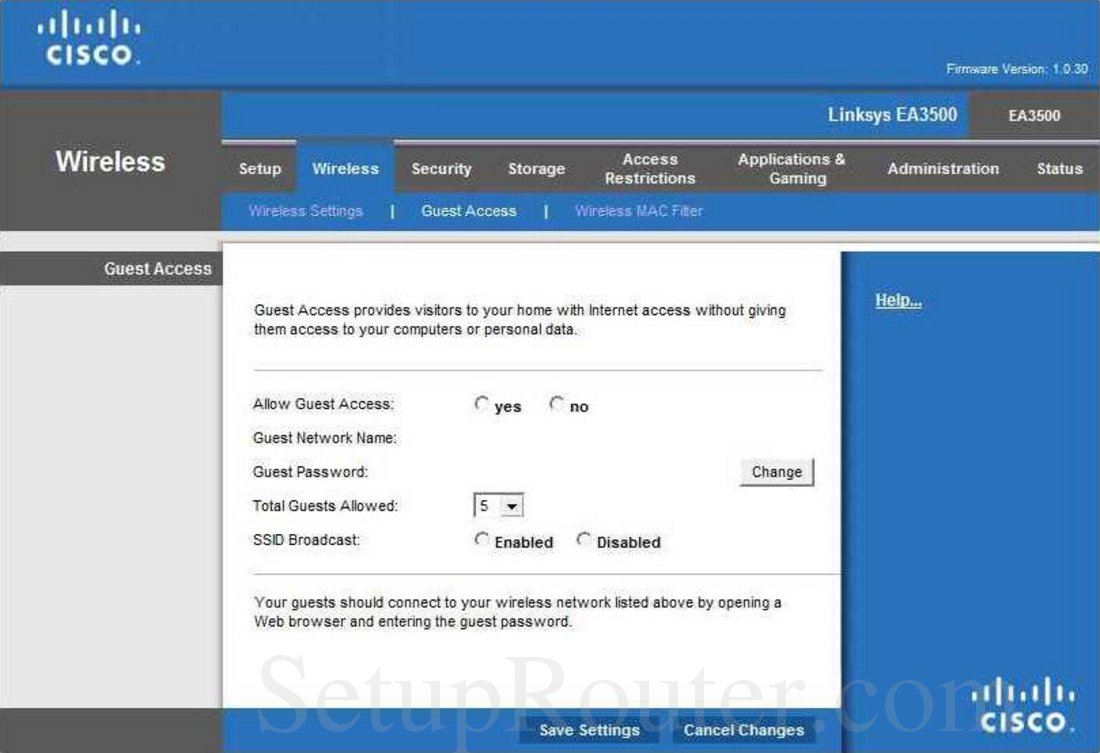Enable SSID Broadcast
Image resolution: width=1100 pixels, height=753 pixels.
coord(482,540)
